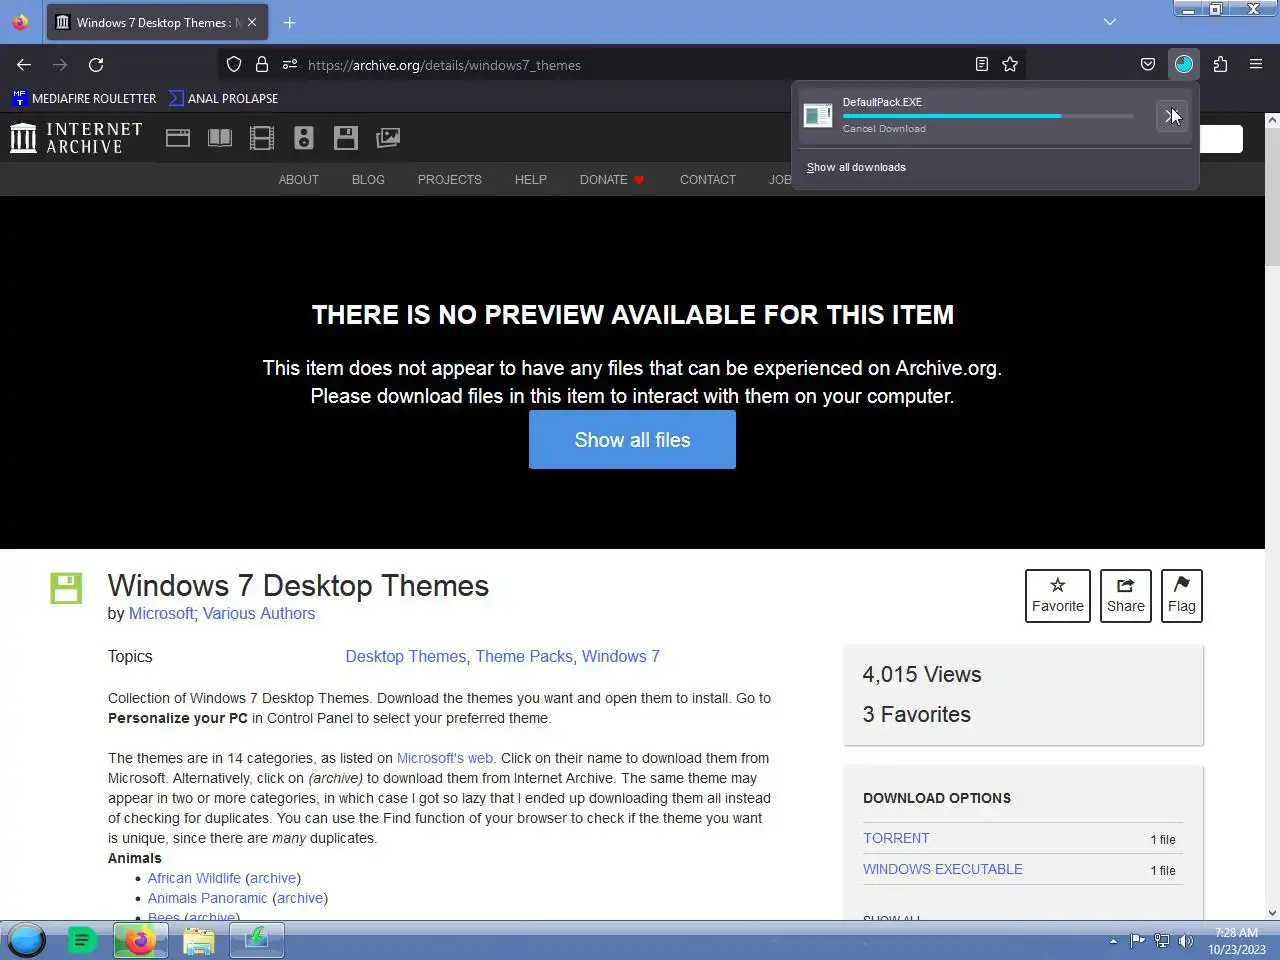Viewport: 1280px width, 960px height.
Task: Open the BLOG menu item
Action: (368, 180)
